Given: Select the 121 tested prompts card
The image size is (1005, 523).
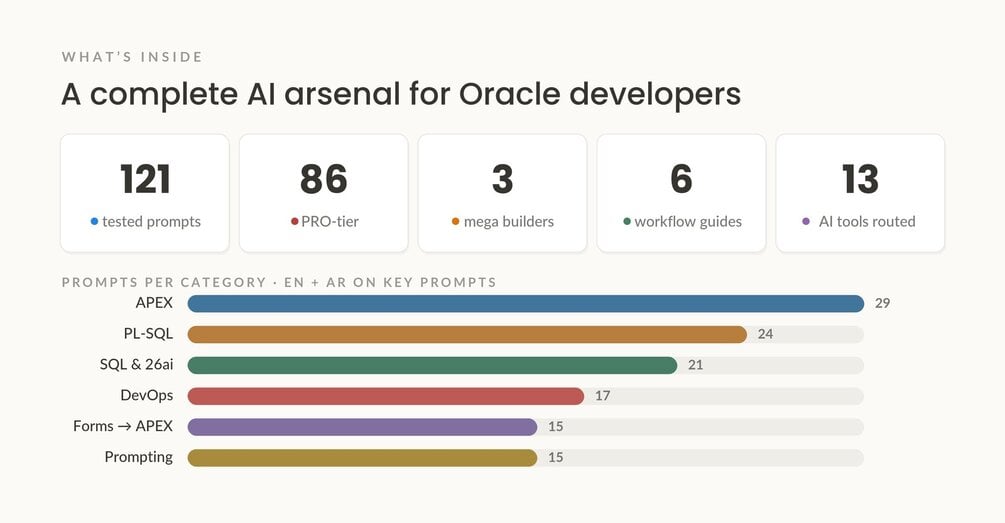Looking at the screenshot, I should (x=145, y=193).
